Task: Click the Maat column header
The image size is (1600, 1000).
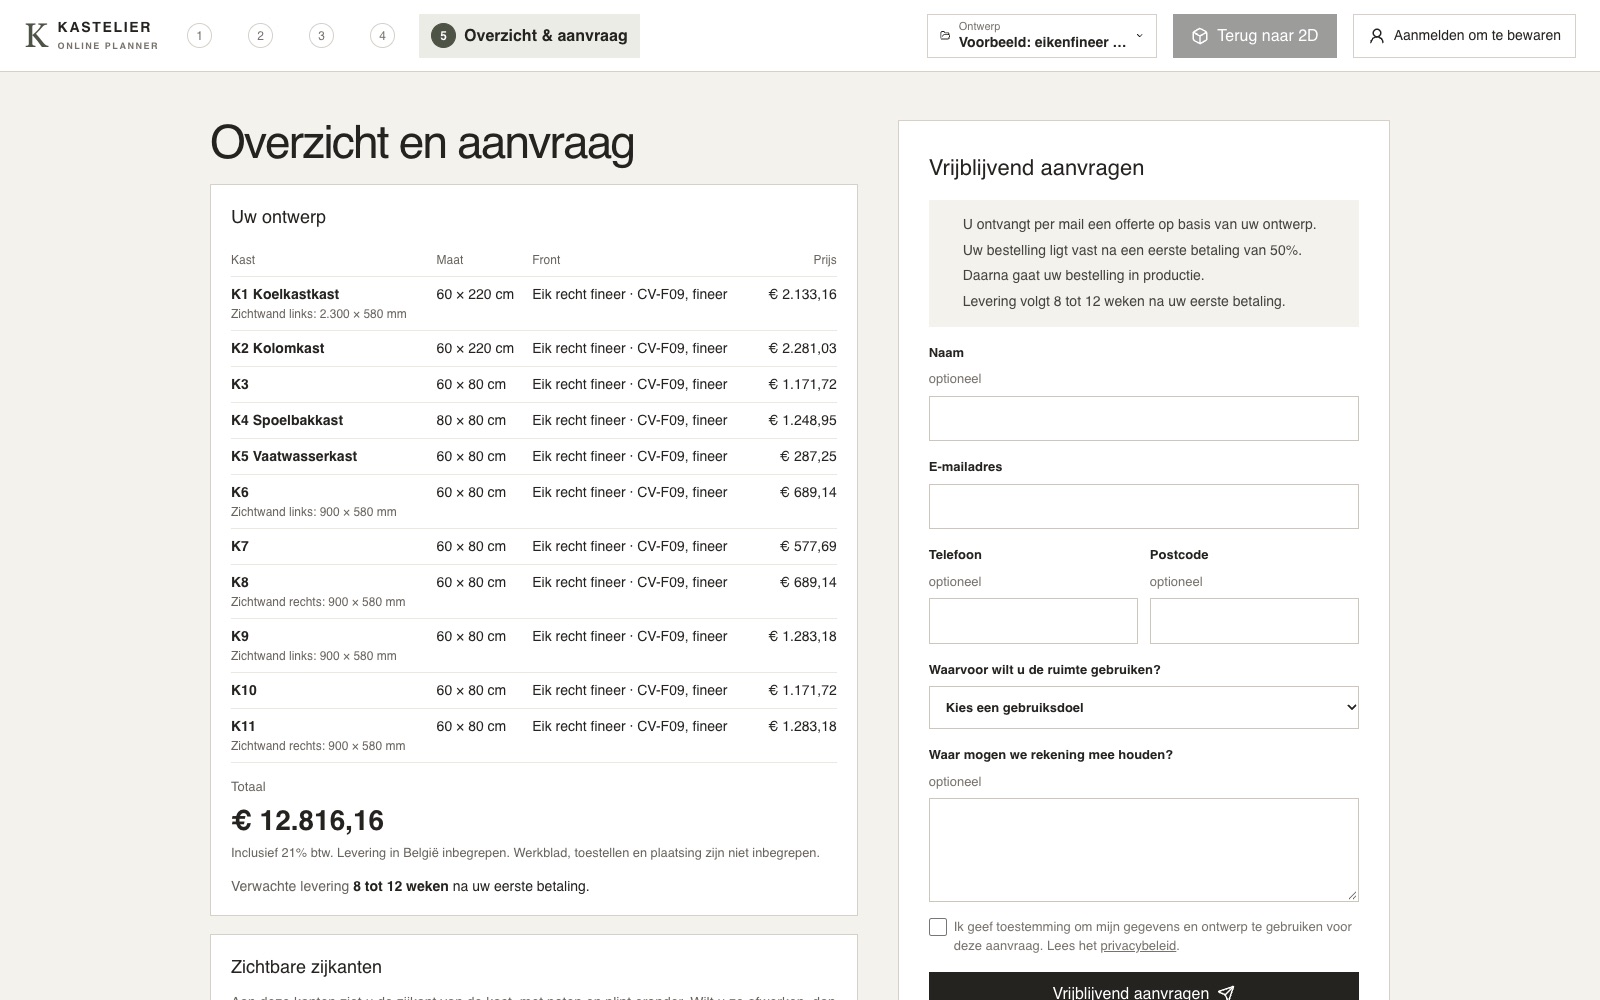Action: 450,260
